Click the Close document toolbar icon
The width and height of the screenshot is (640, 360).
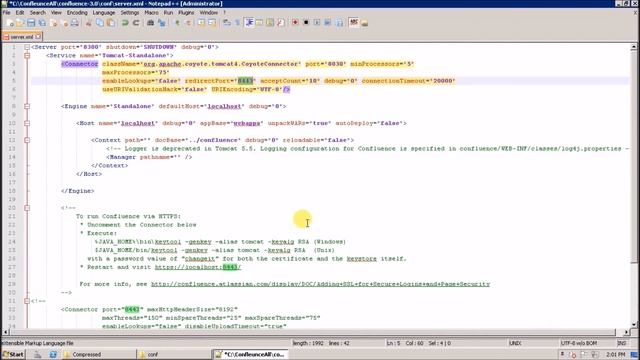tap(53, 23)
